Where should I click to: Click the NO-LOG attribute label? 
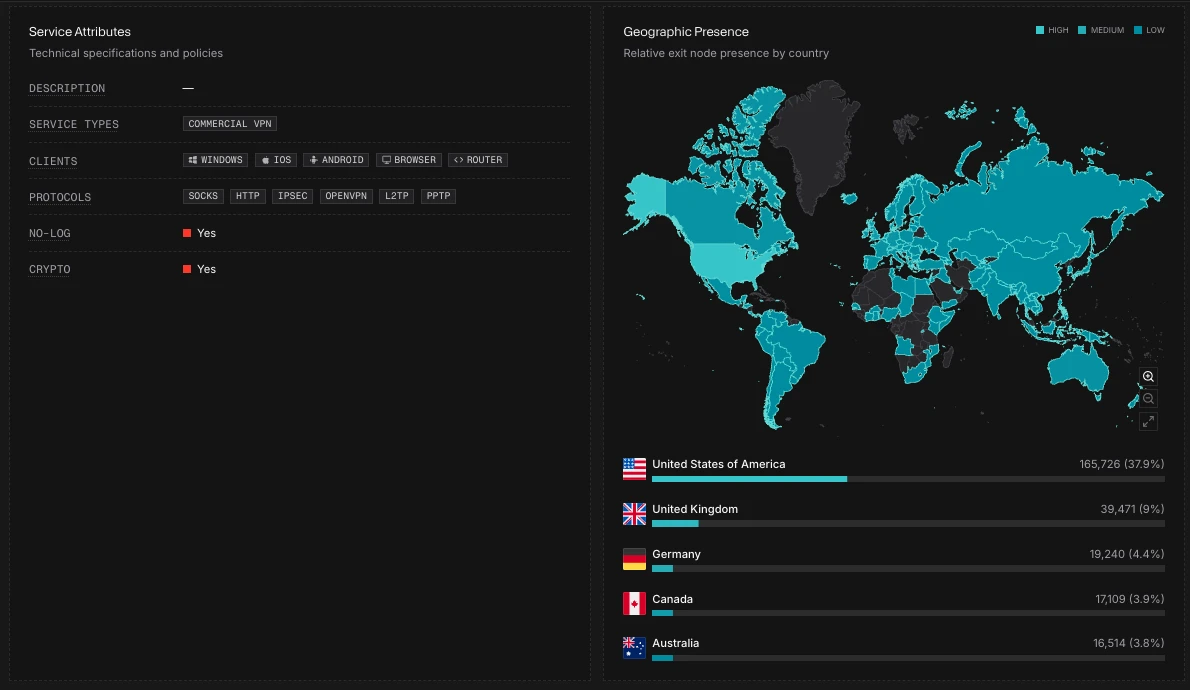(49, 233)
